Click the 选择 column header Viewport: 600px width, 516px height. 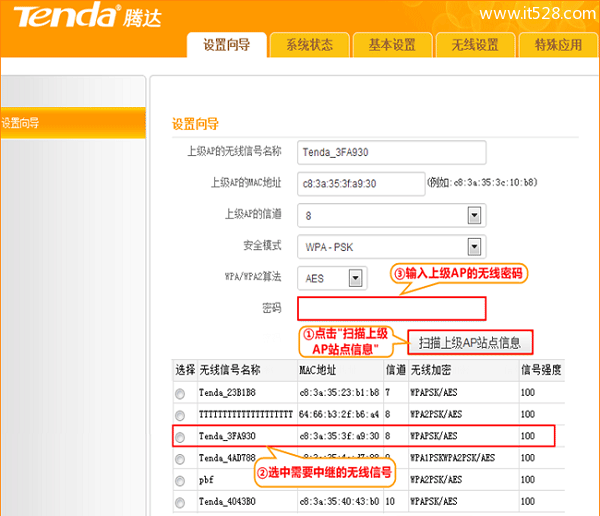185,370
